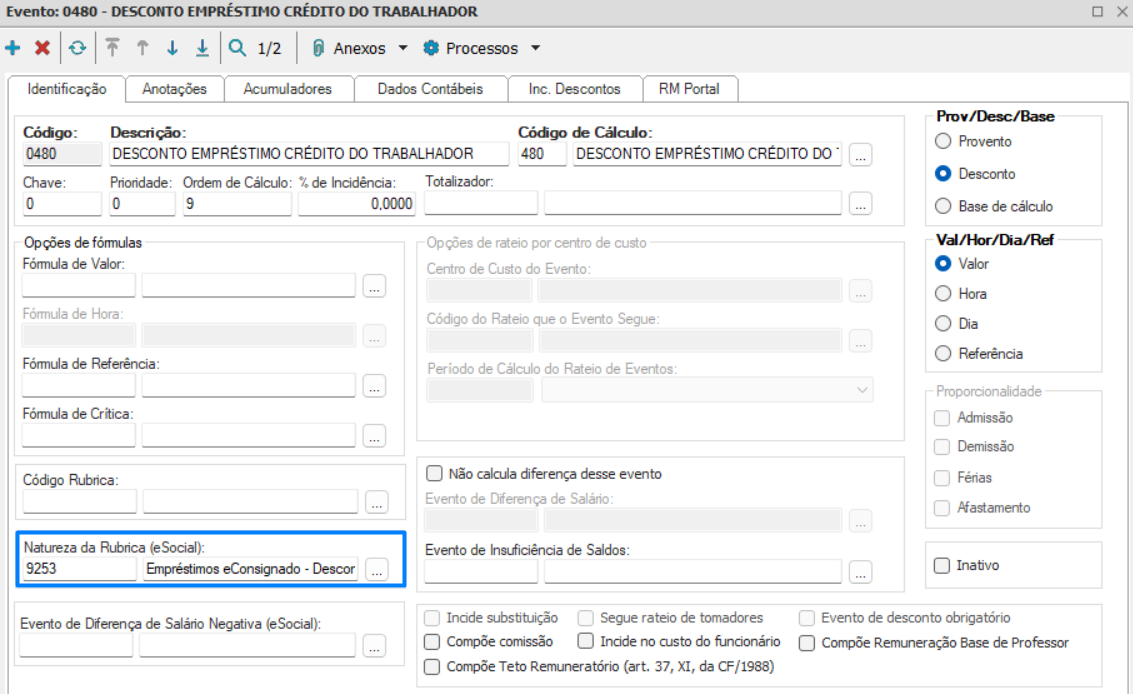Open lookup for Natureza da Rubrica
Image resolution: width=1133 pixels, height=694 pixels.
tap(376, 570)
